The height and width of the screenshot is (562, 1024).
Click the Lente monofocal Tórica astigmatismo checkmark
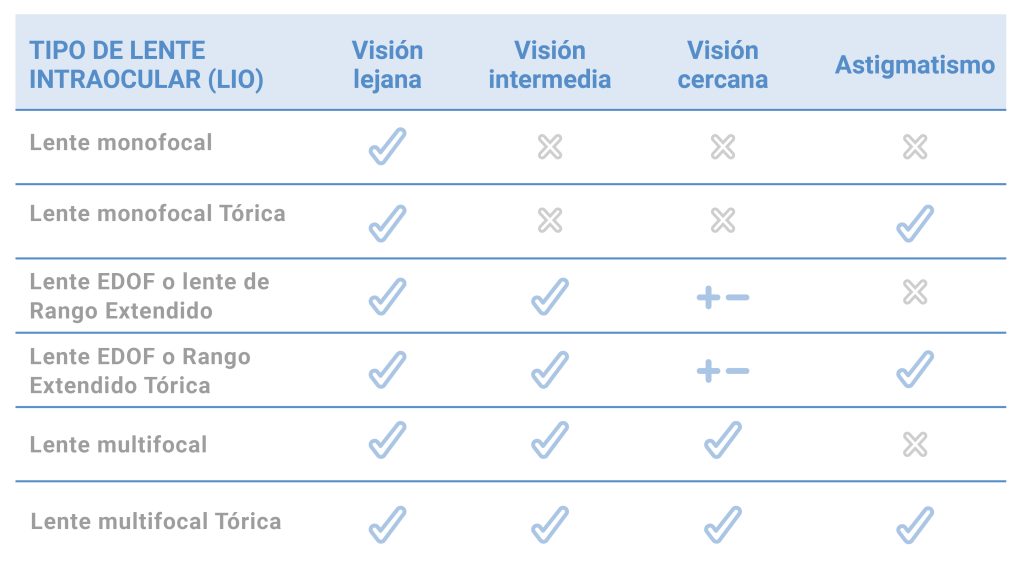[914, 223]
